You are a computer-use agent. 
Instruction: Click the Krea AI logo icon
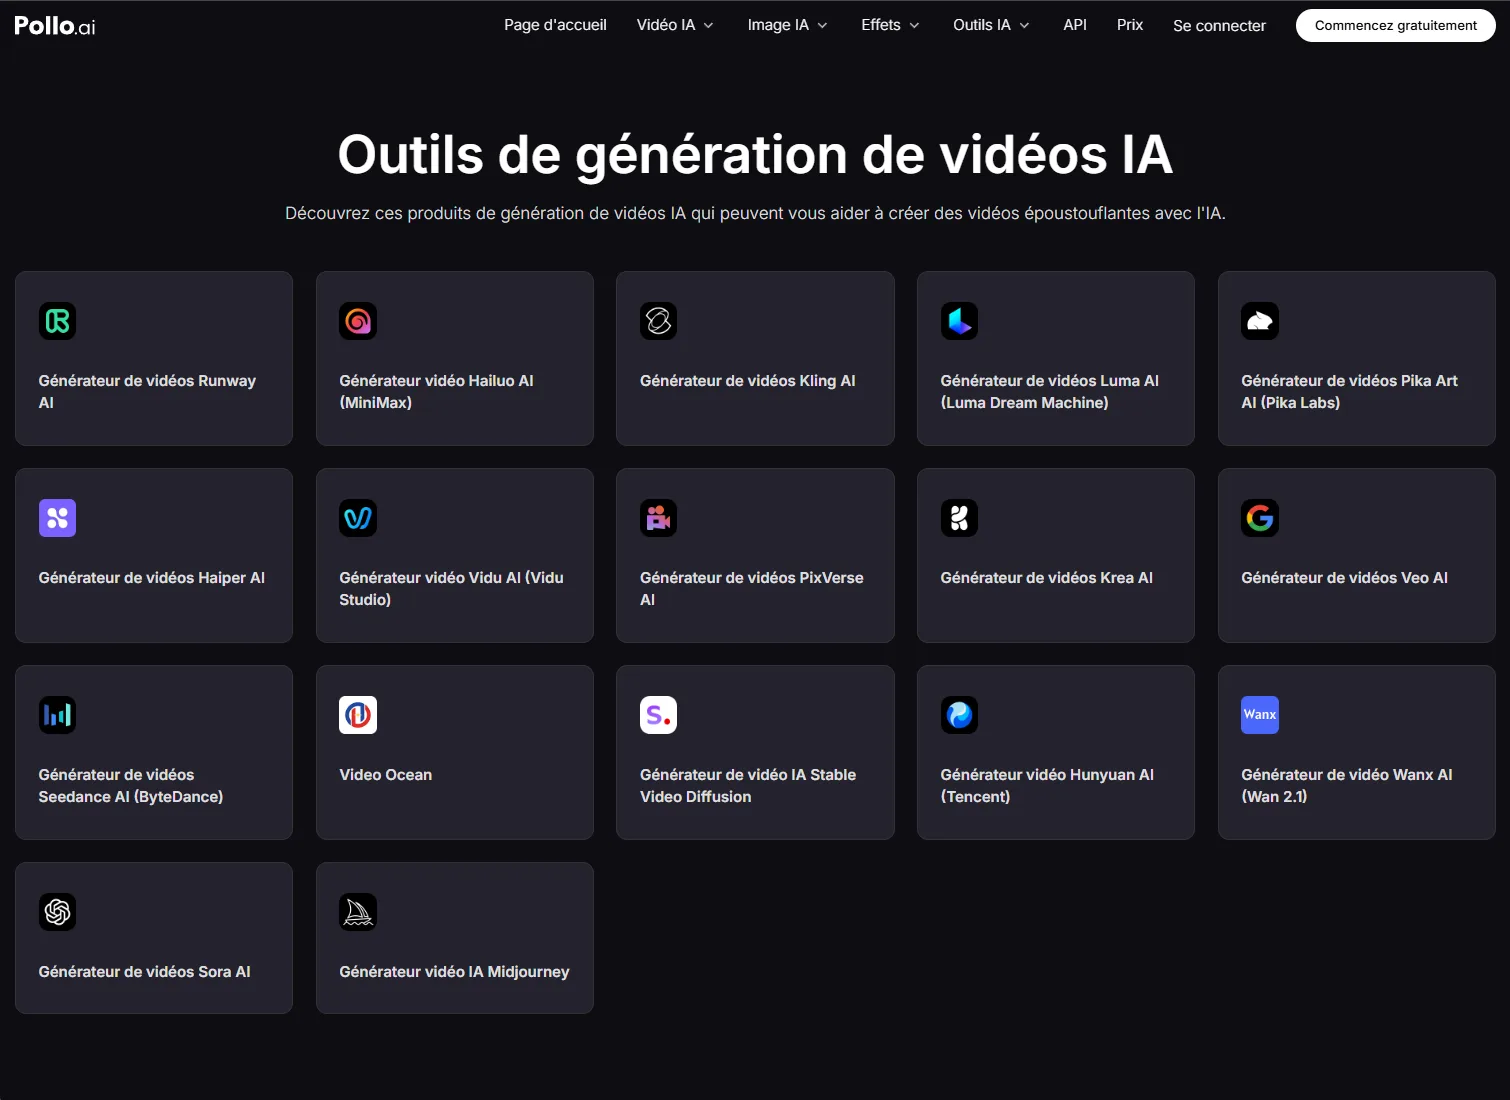pyautogui.click(x=960, y=518)
